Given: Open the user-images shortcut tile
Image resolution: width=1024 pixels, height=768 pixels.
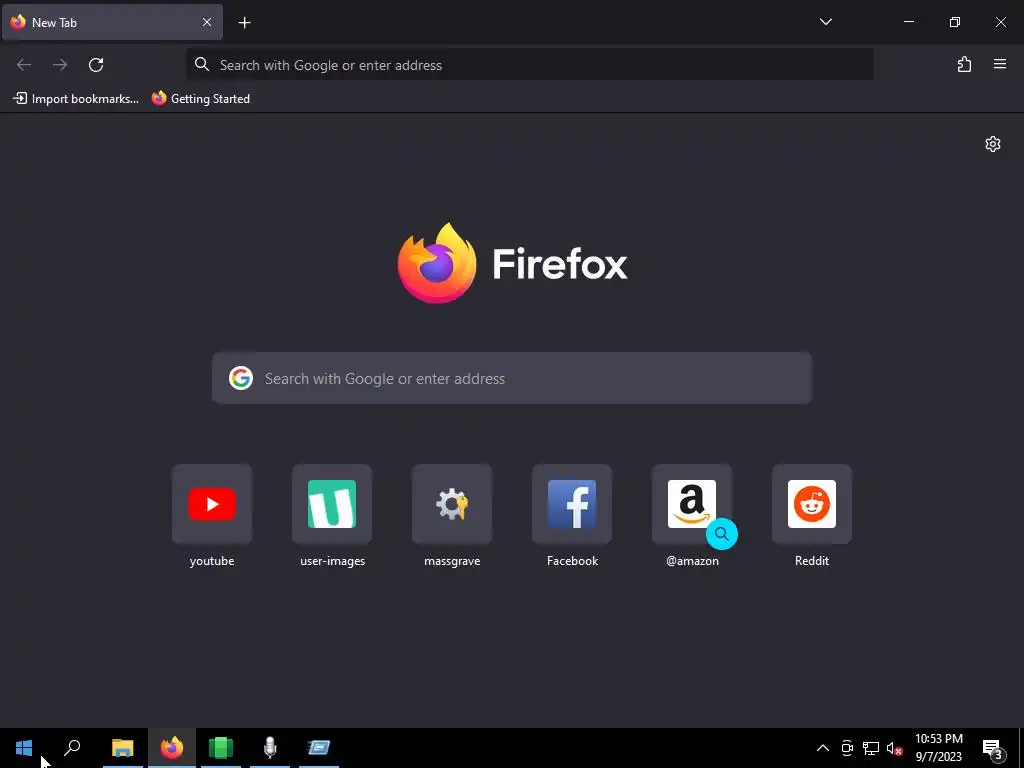Looking at the screenshot, I should pyautogui.click(x=332, y=504).
